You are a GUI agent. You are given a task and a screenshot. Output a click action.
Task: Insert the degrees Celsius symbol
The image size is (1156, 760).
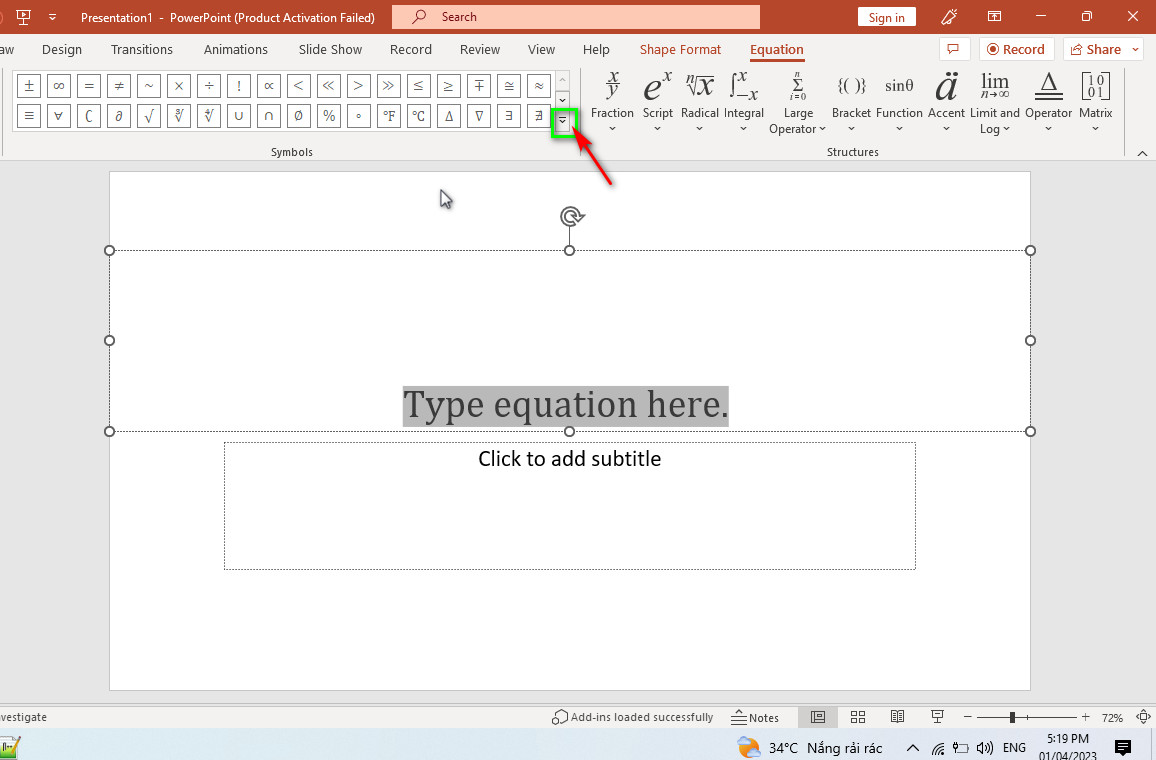[x=419, y=116]
